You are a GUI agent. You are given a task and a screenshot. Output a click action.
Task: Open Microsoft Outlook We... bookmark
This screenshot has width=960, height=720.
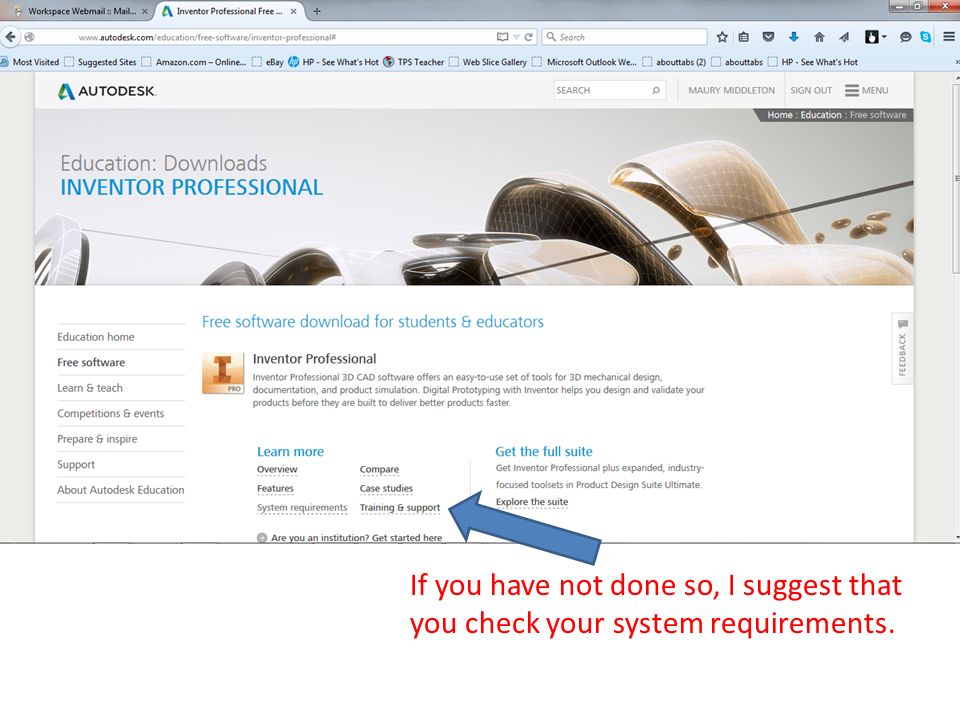(x=585, y=62)
